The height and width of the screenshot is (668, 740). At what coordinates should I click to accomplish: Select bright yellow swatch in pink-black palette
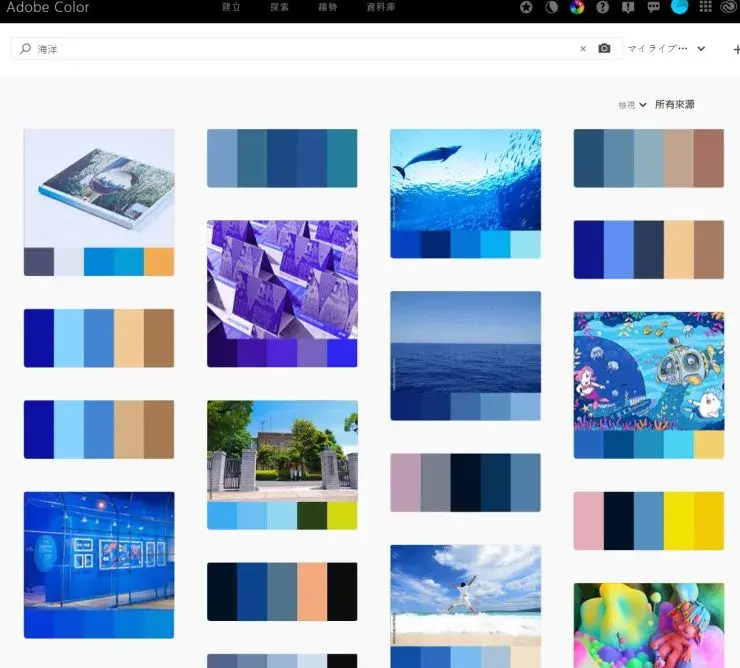[x=679, y=521]
